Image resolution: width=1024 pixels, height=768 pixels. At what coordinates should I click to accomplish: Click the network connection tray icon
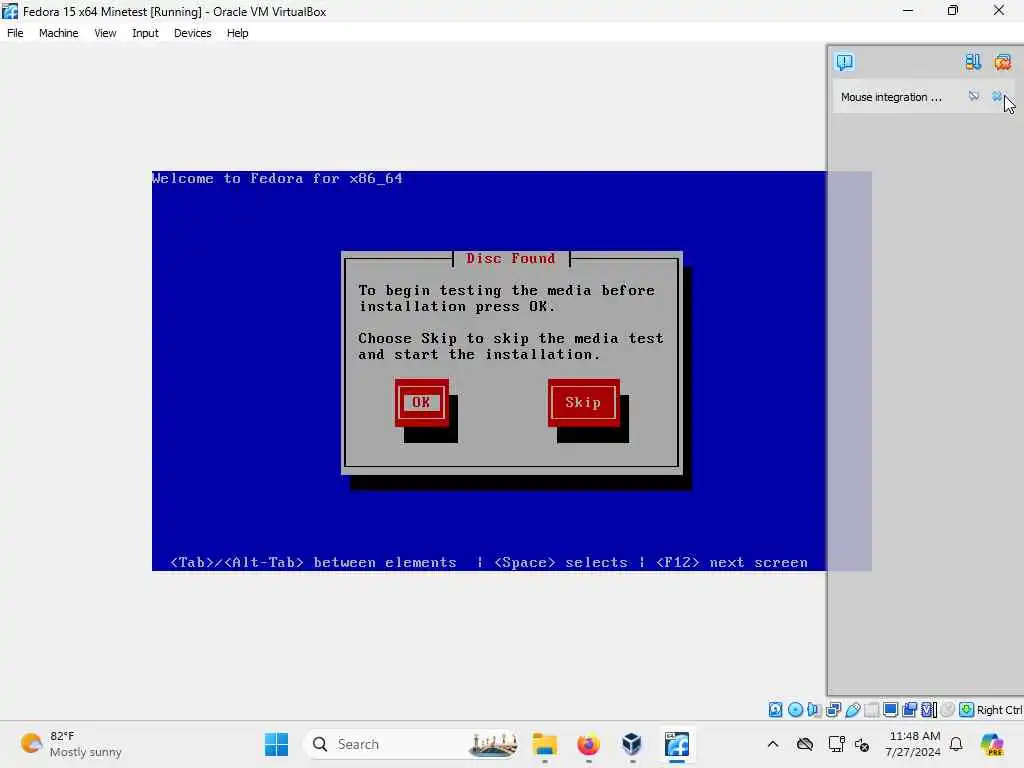836,744
